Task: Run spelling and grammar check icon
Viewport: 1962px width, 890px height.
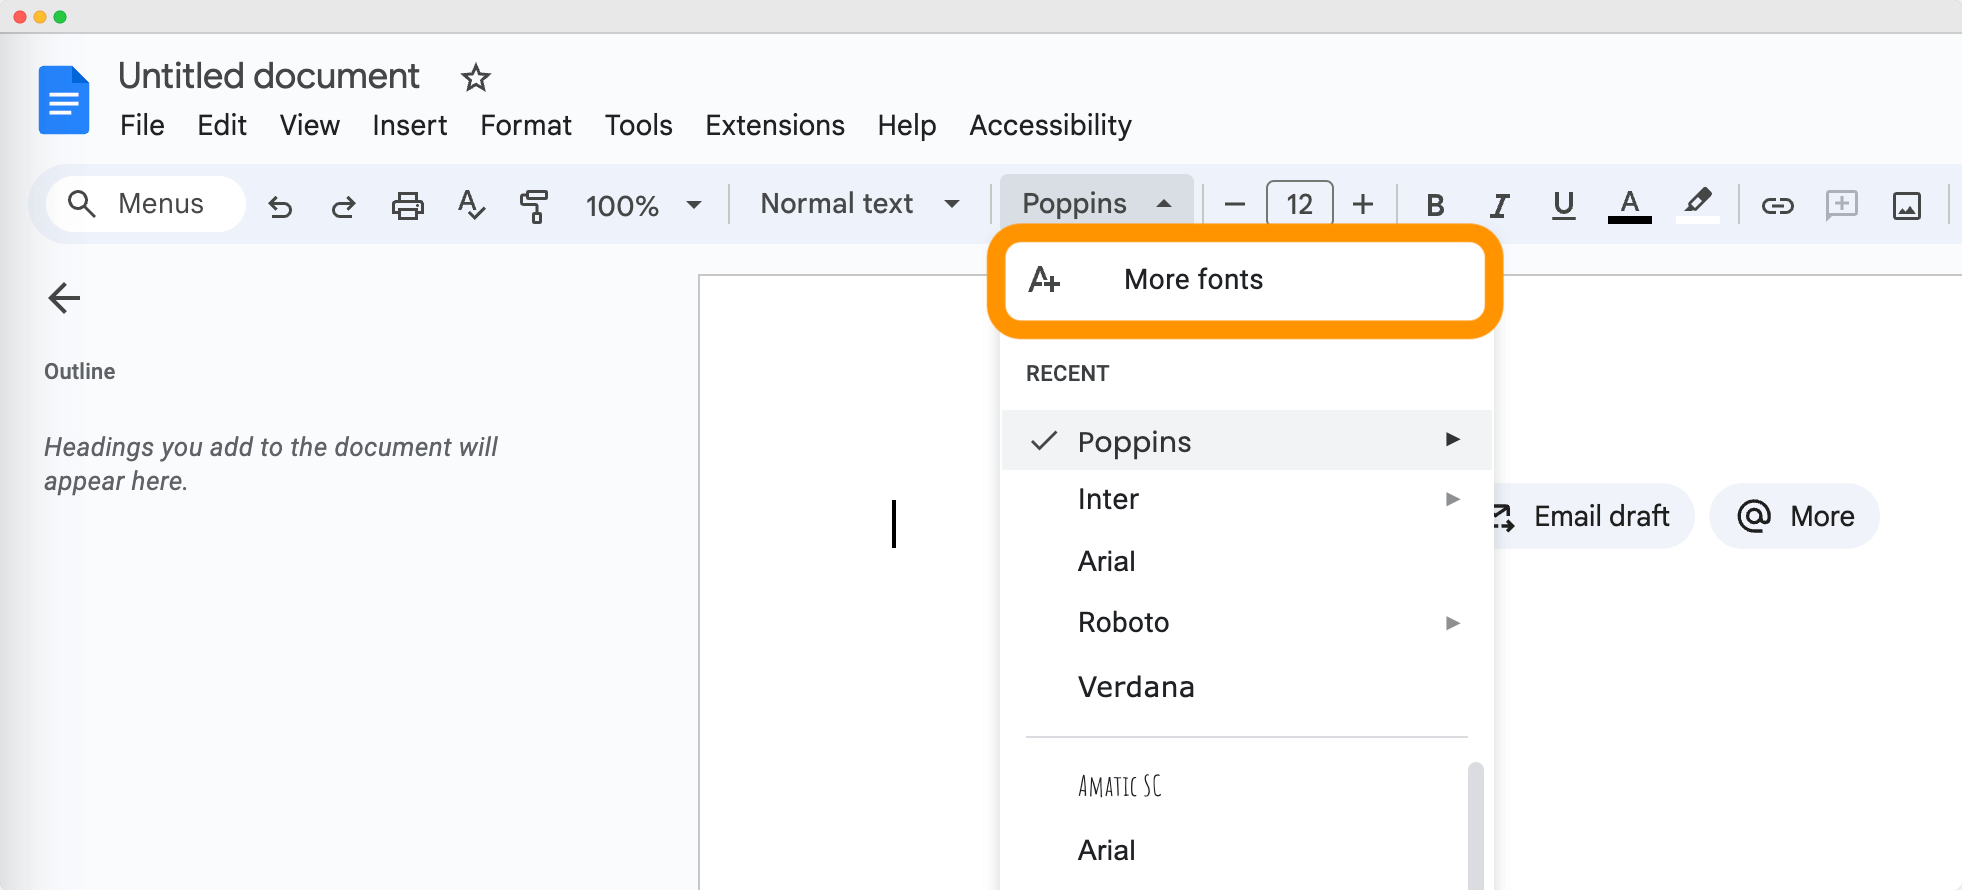Action: point(471,205)
